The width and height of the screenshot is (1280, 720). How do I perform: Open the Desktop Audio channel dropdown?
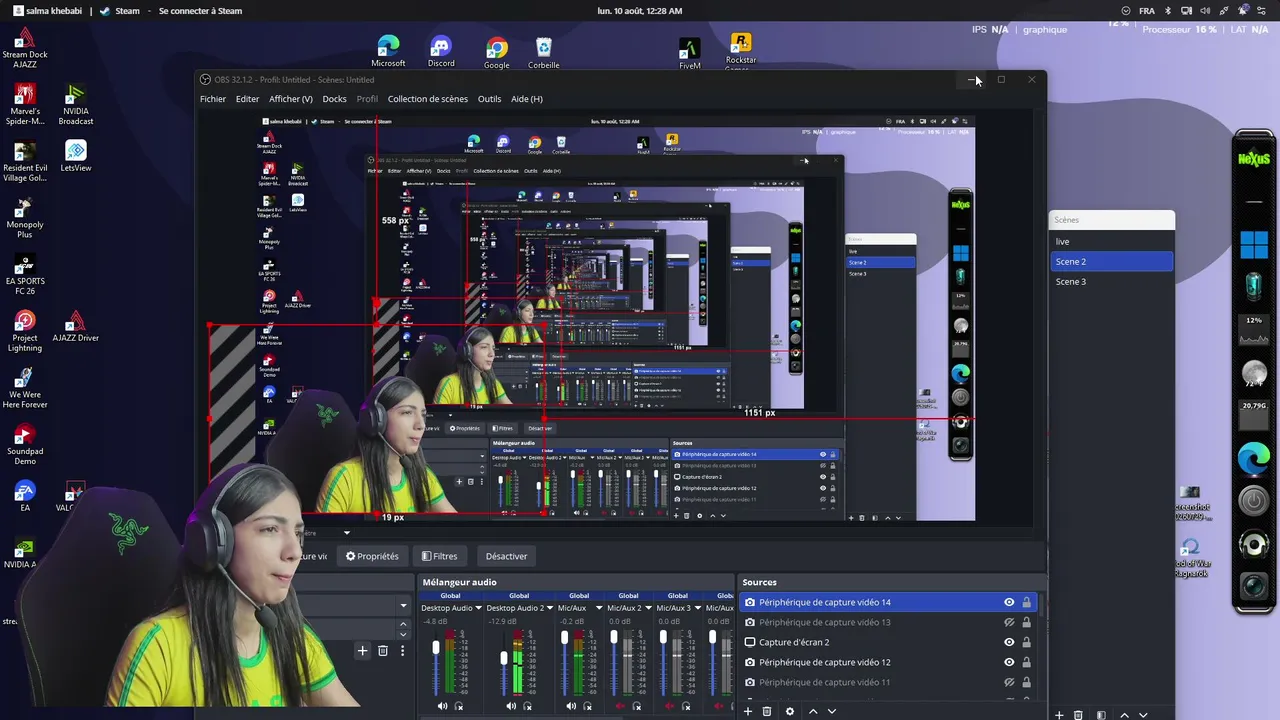coord(478,608)
